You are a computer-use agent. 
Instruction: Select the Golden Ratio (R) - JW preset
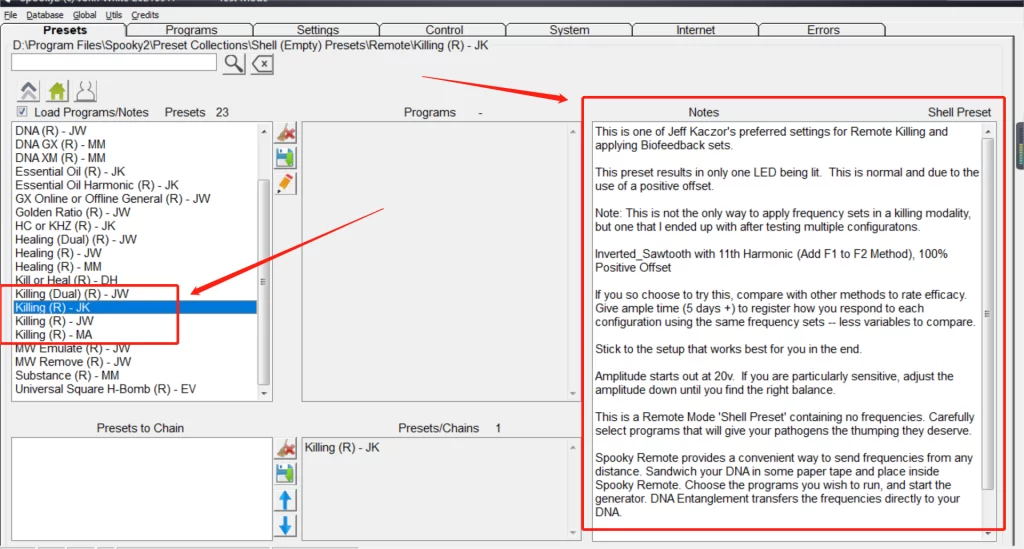pos(73,212)
